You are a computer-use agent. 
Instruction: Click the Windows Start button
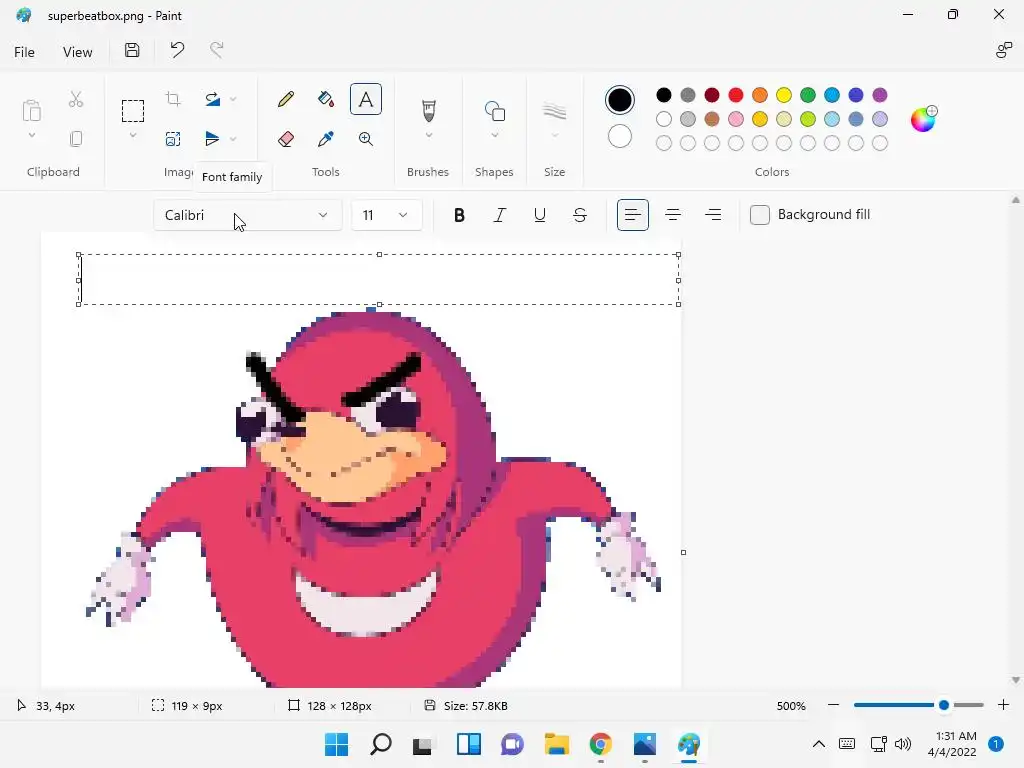(x=336, y=744)
